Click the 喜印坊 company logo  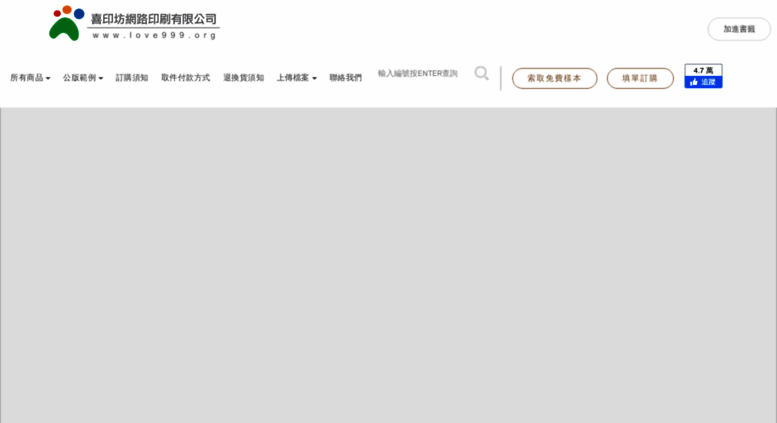point(134,23)
